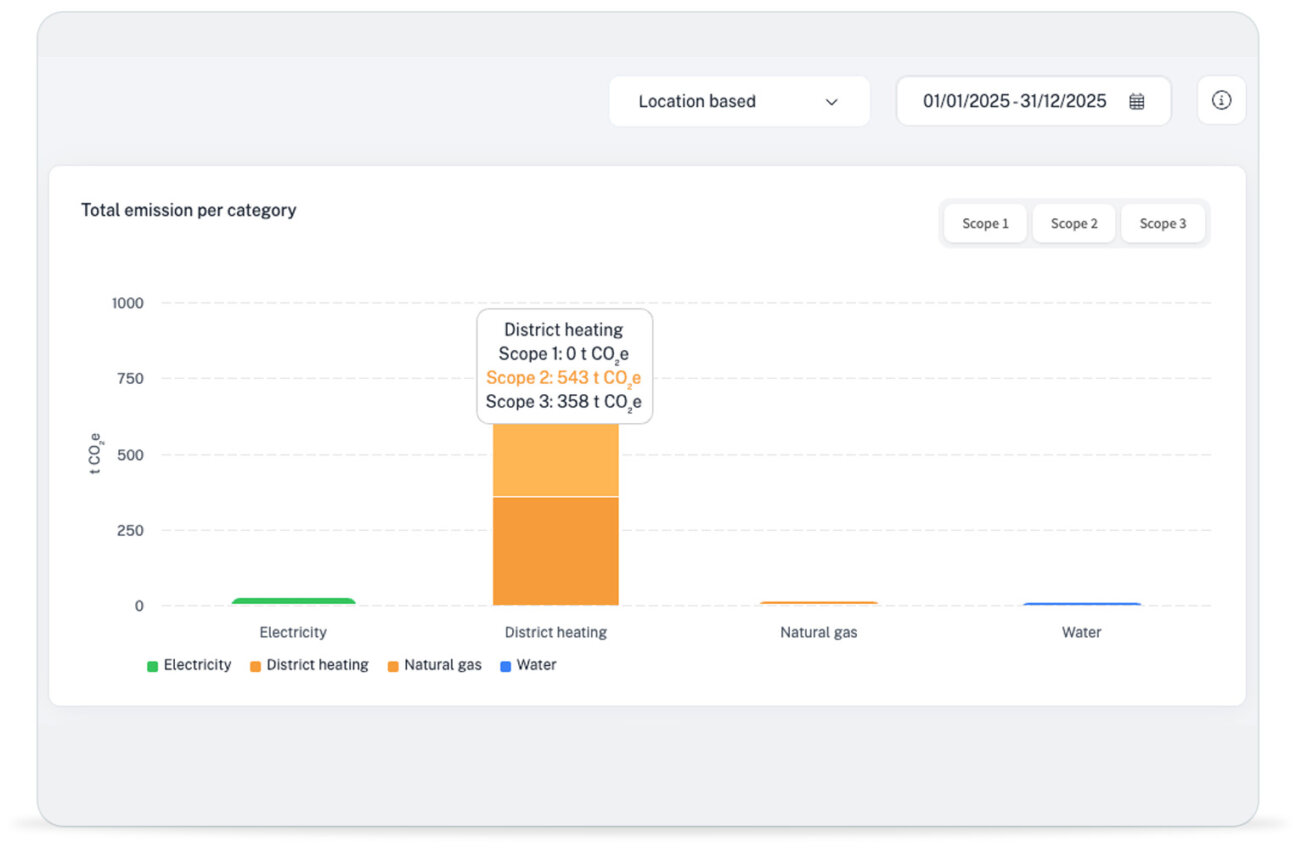Click the 01/01/2025 - 31/12/2025 date range field
The width and height of the screenshot is (1296, 858).
[1033, 101]
